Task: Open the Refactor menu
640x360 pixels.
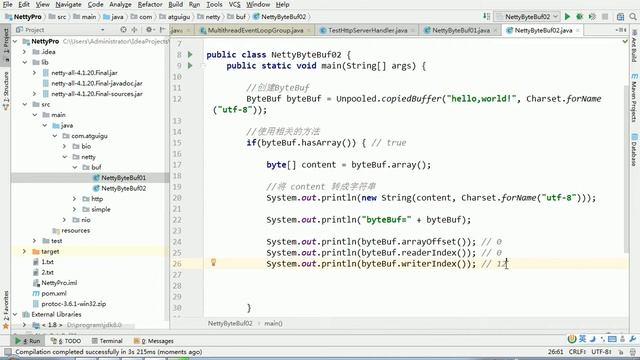Action: 150,4
